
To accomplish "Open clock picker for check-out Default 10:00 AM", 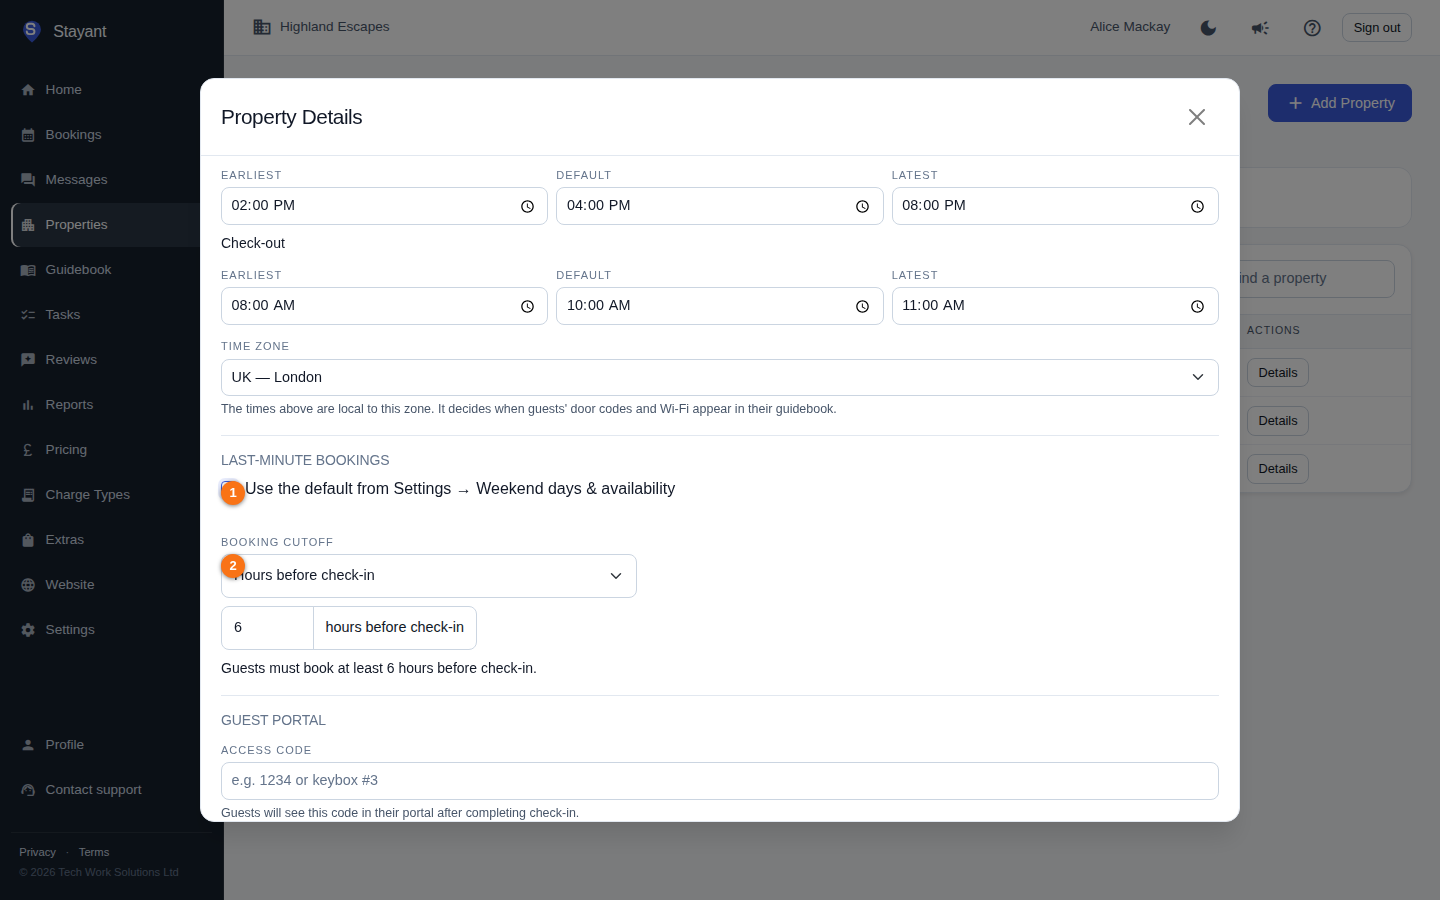I will coord(862,307).
